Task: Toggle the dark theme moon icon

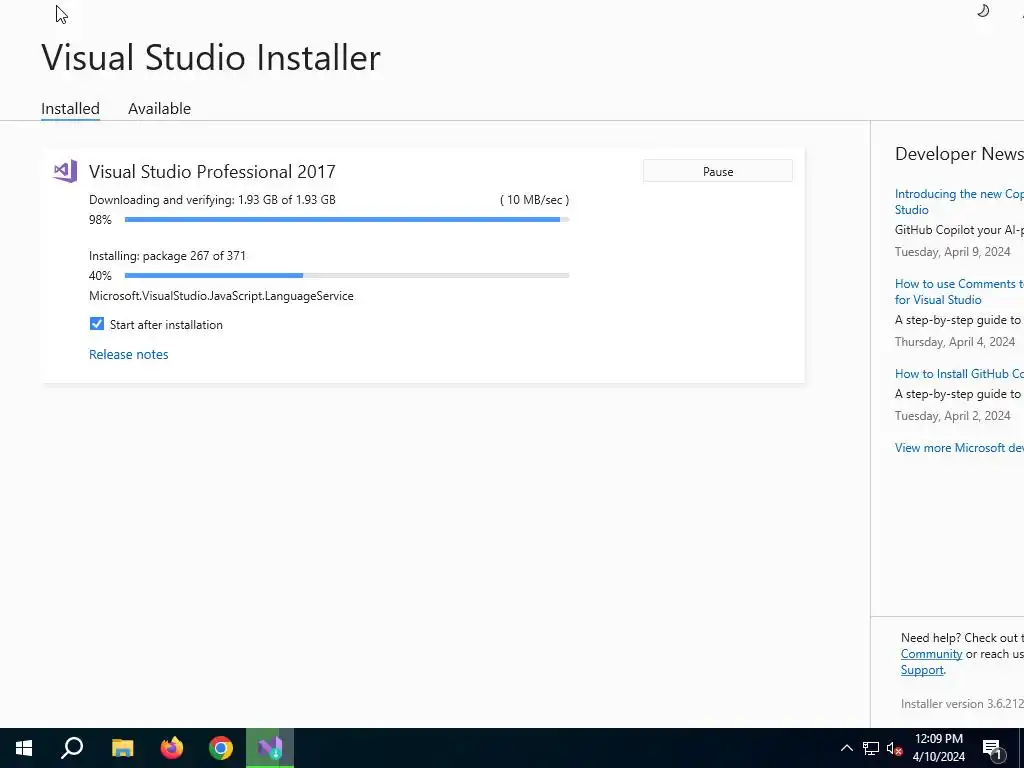Action: pos(983,10)
